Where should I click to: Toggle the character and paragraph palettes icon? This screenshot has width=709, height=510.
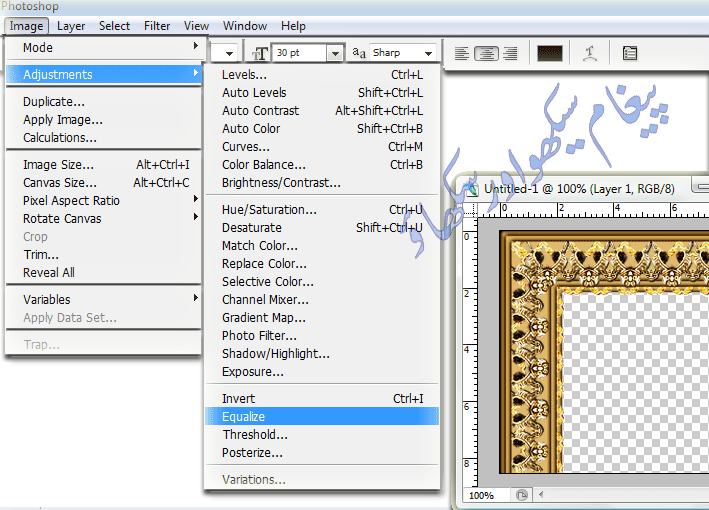[x=629, y=53]
